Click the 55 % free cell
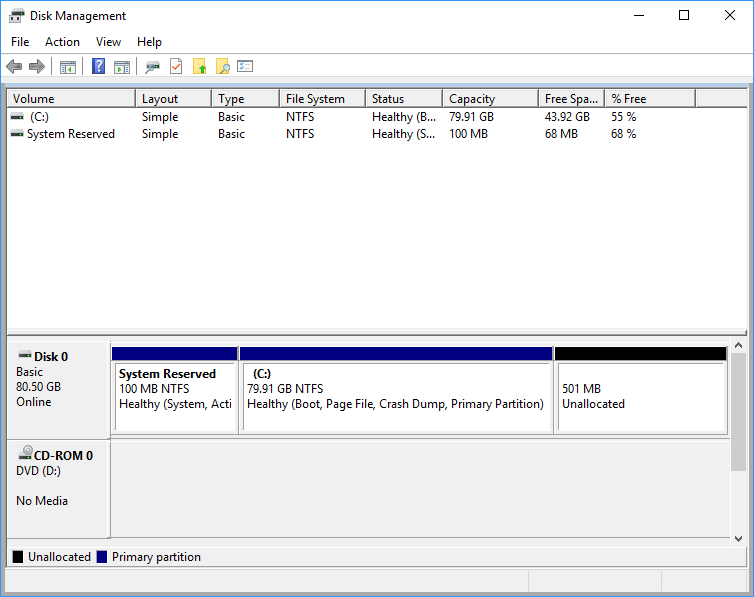 coord(623,117)
